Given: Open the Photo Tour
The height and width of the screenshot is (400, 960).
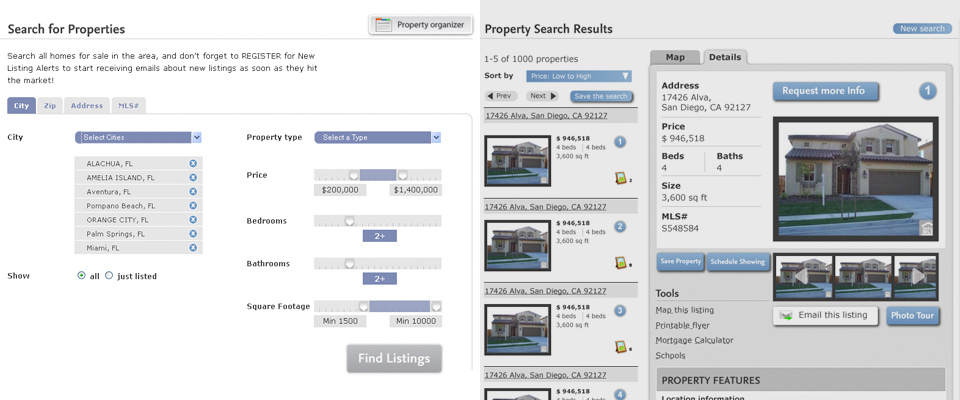Looking at the screenshot, I should 912,315.
